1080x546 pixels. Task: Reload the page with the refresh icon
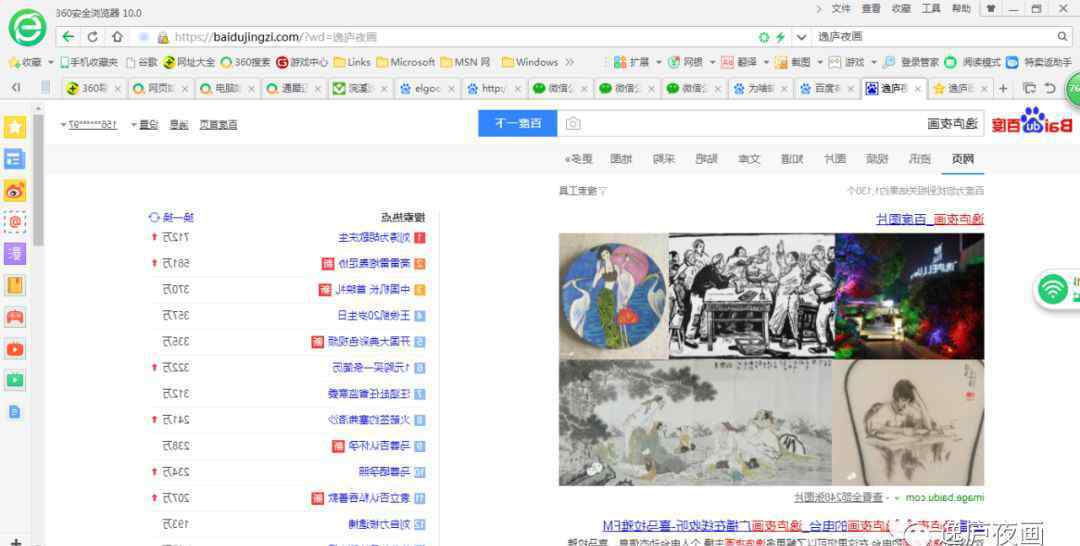pyautogui.click(x=92, y=37)
